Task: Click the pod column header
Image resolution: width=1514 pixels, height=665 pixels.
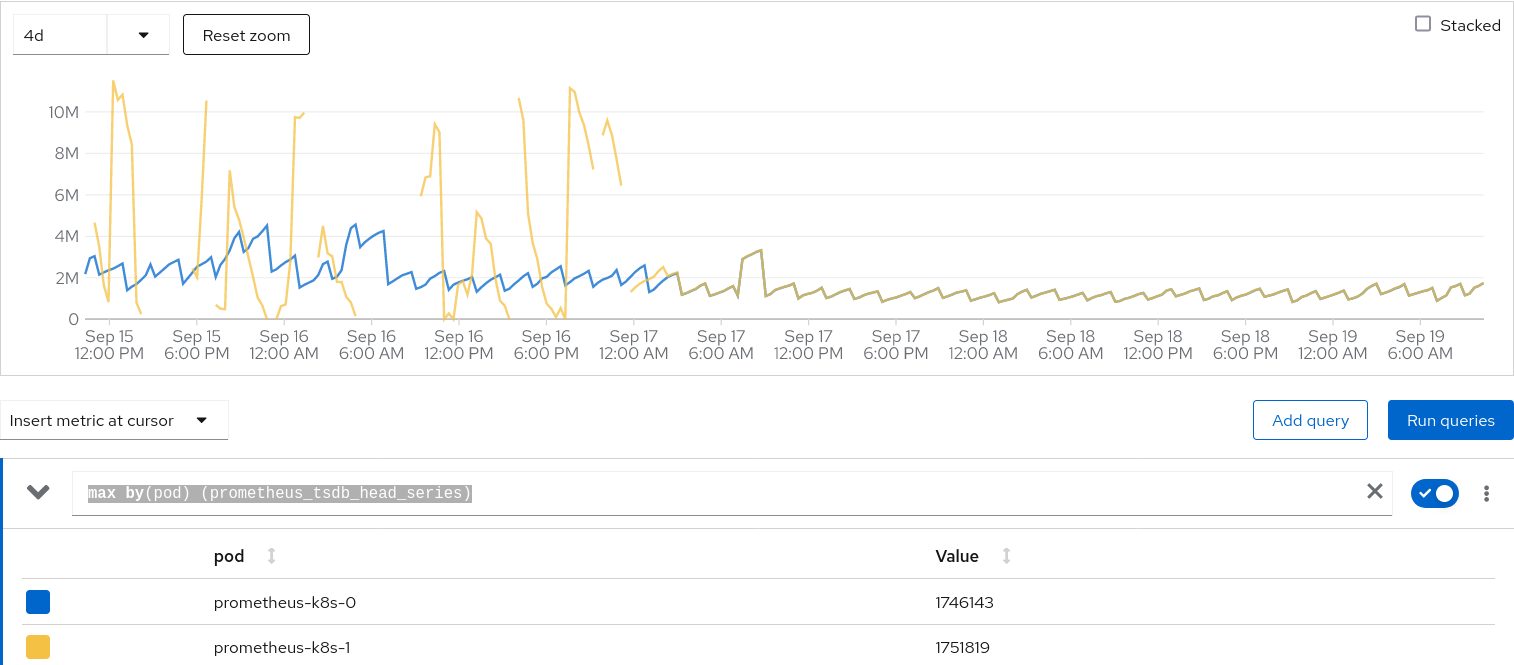Action: coord(229,556)
